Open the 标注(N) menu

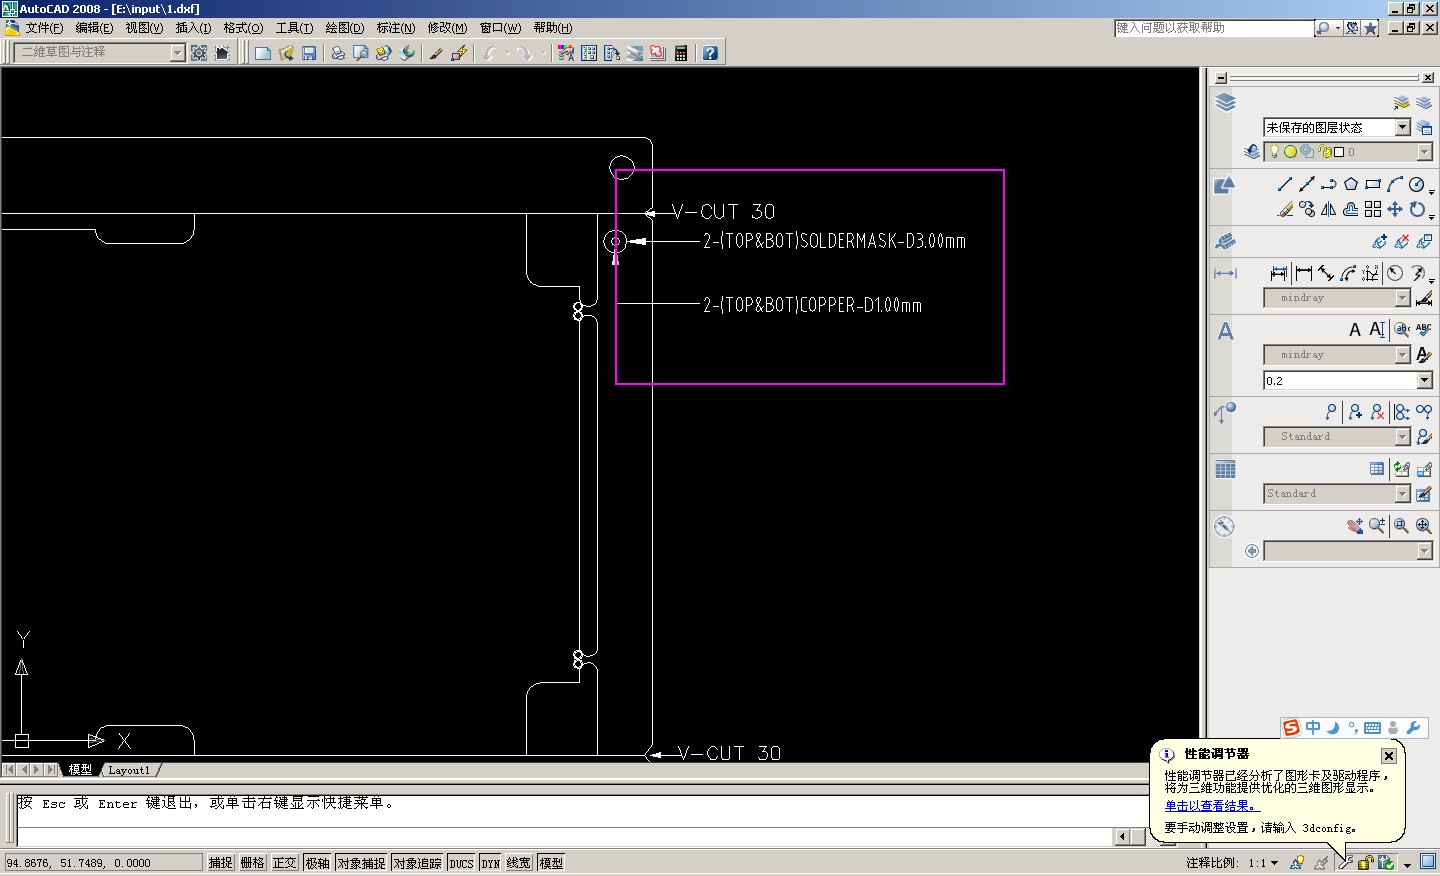pos(396,28)
